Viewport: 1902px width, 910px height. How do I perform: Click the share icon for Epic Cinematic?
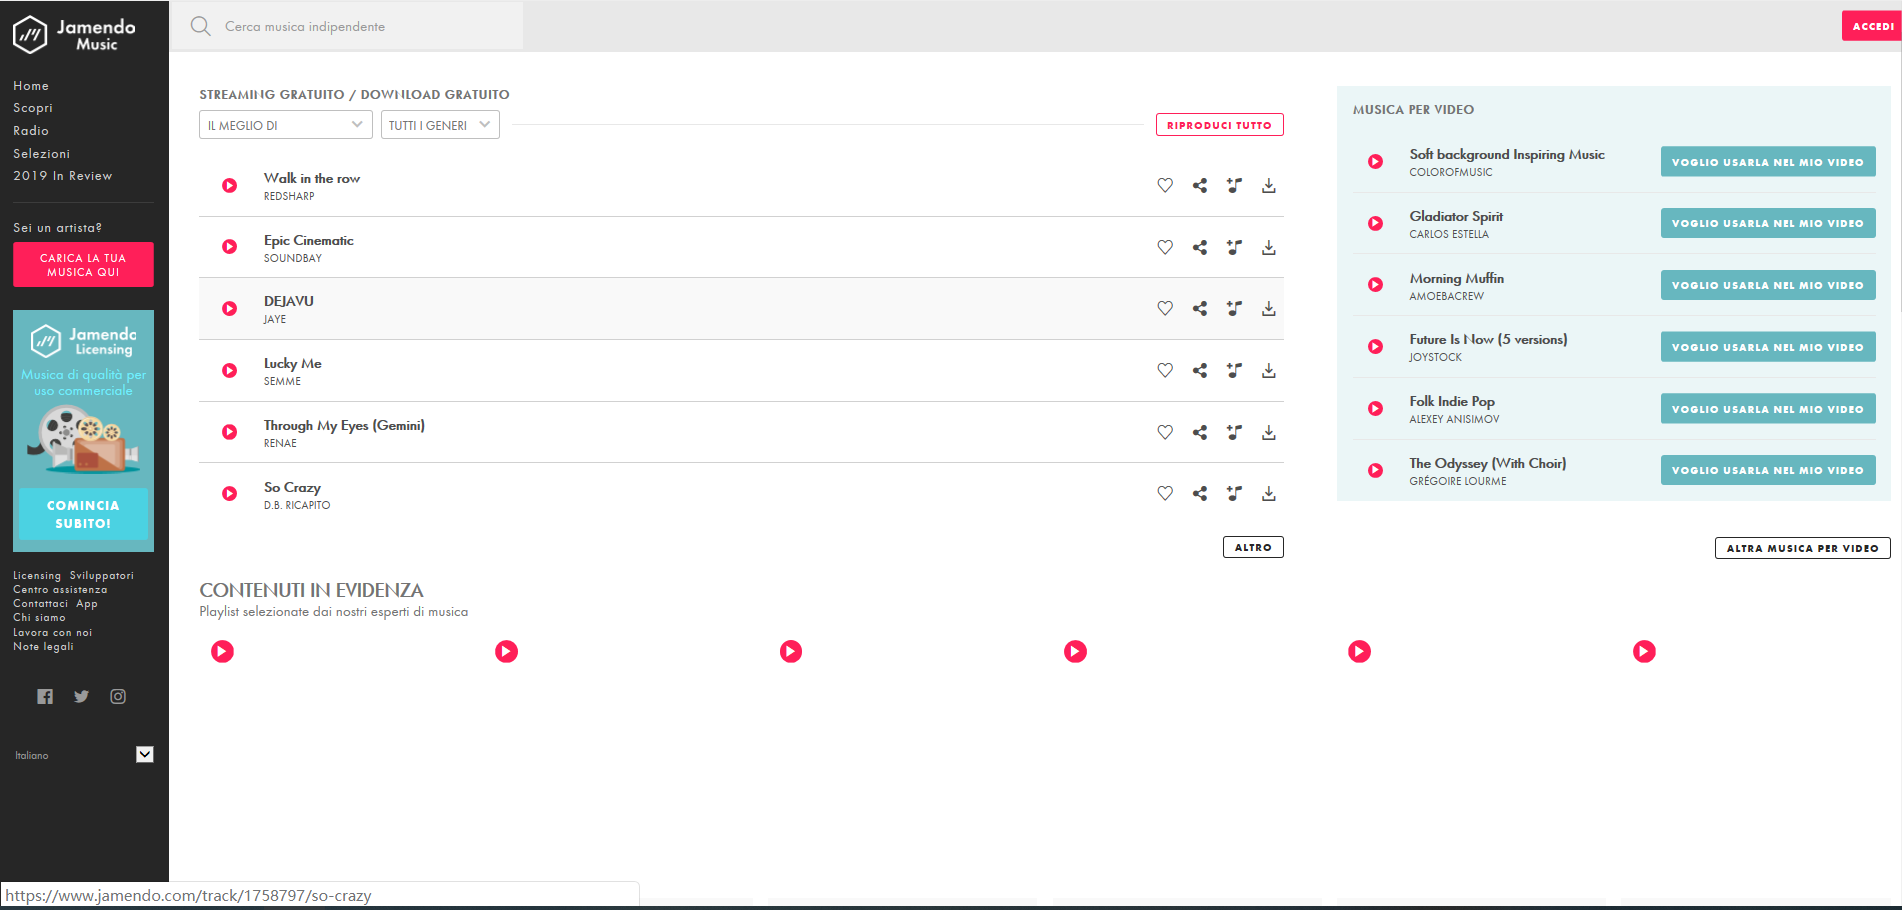click(1200, 247)
